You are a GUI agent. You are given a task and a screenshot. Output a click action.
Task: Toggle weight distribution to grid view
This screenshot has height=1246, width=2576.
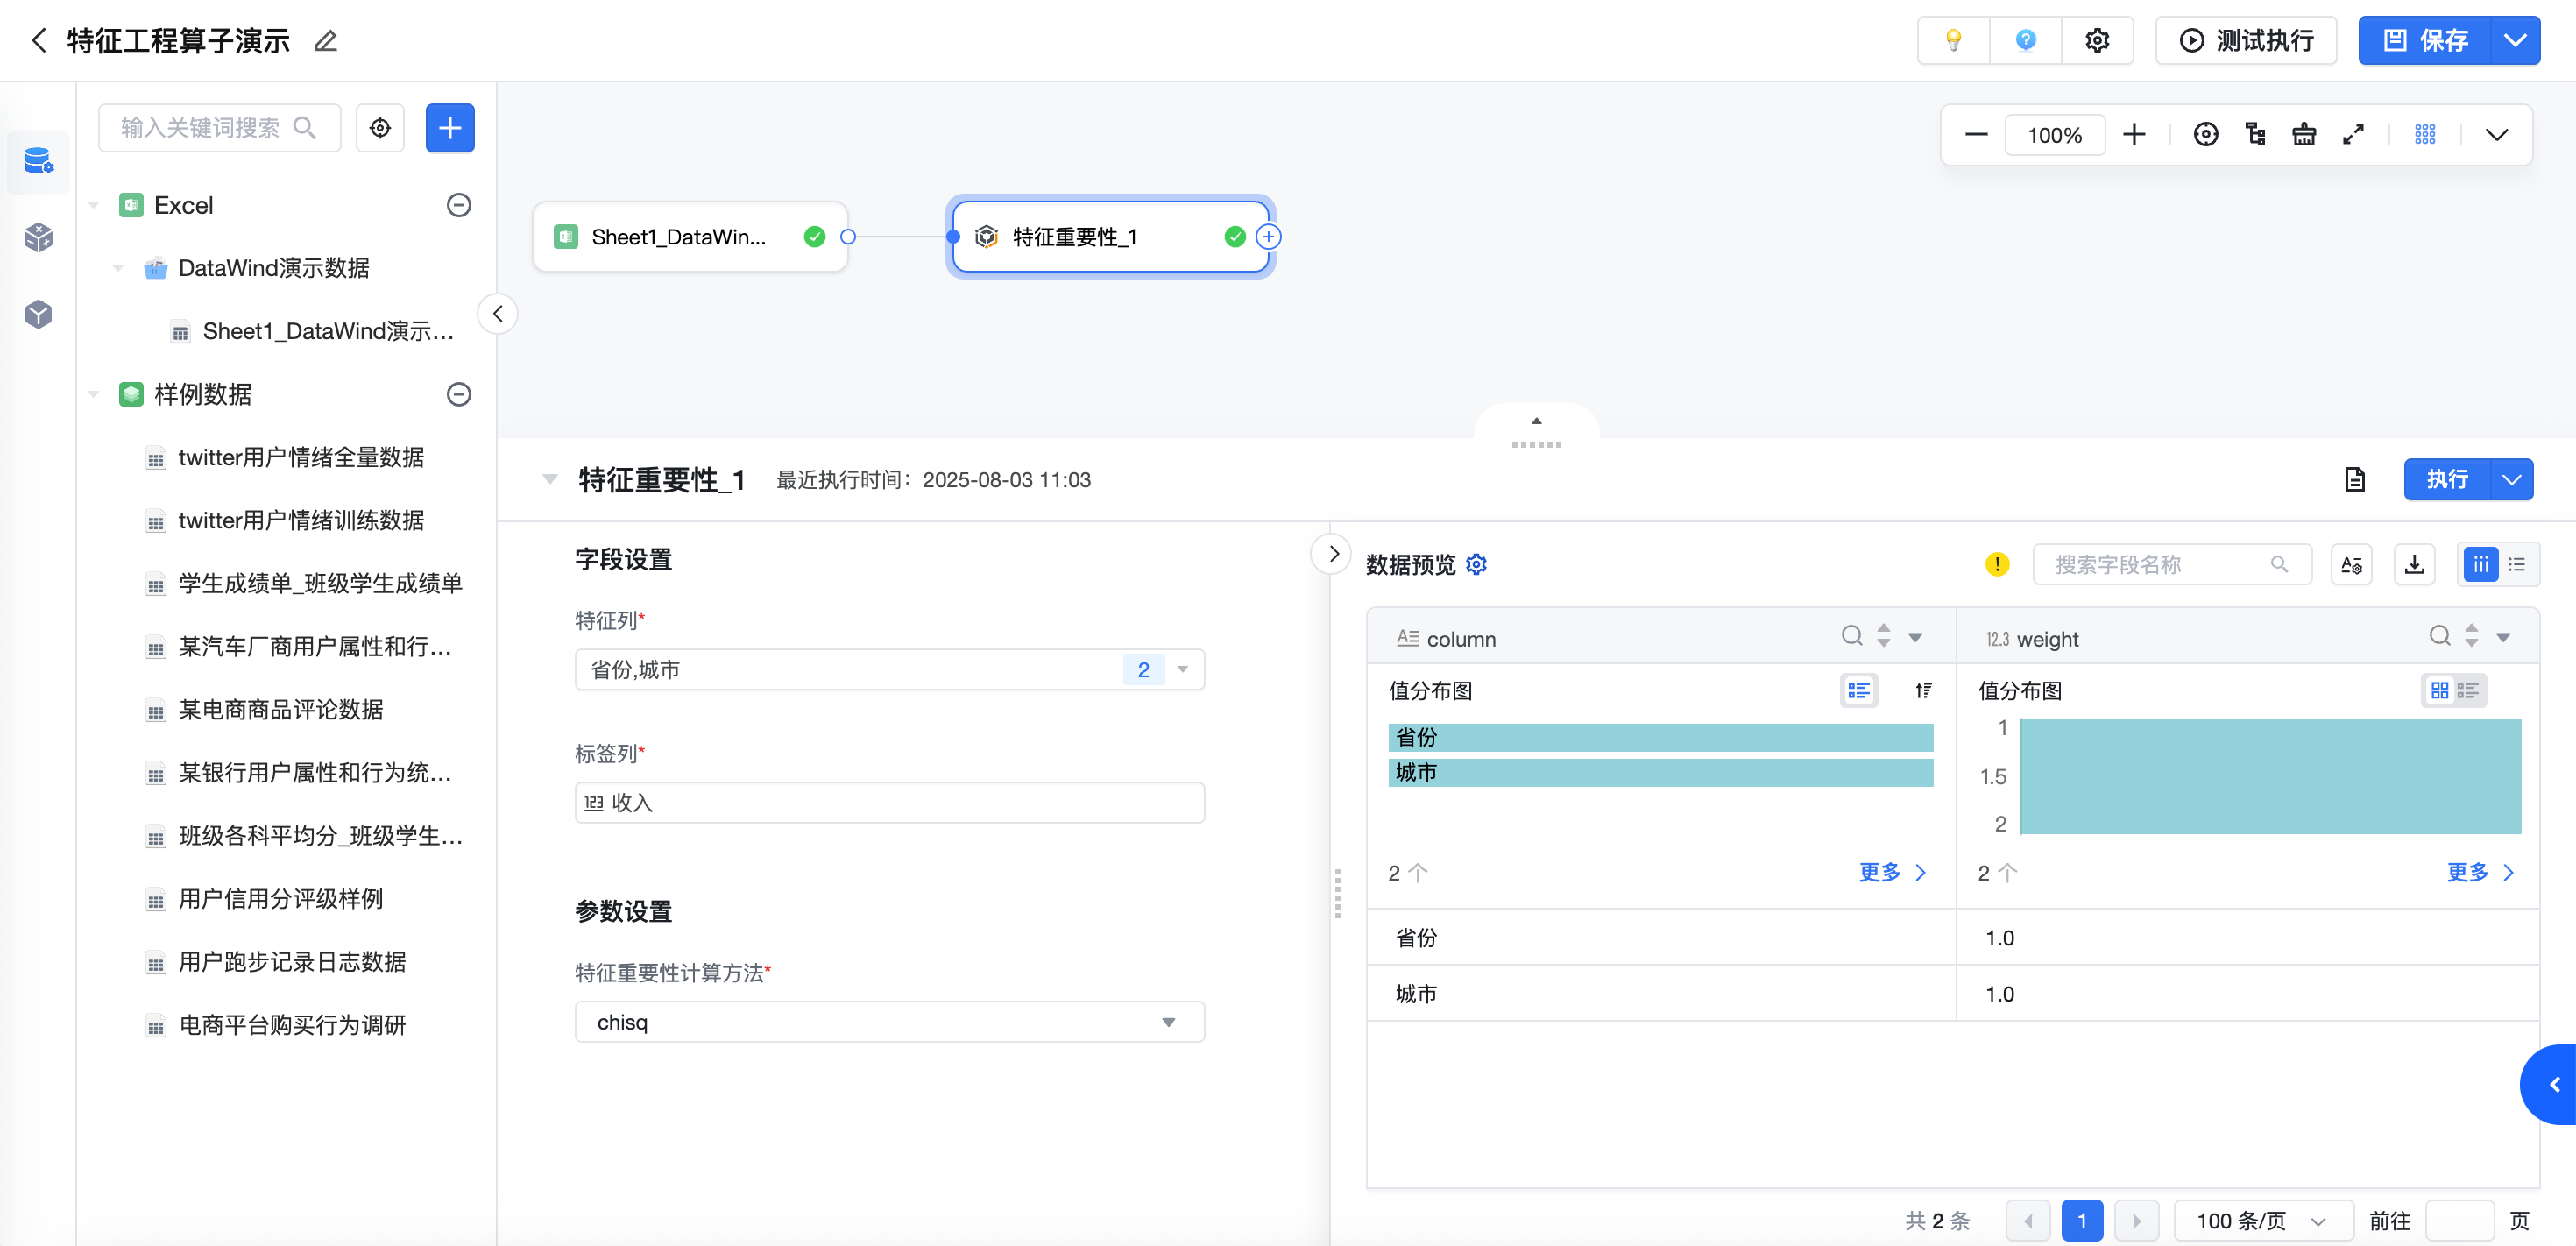pyautogui.click(x=2439, y=691)
